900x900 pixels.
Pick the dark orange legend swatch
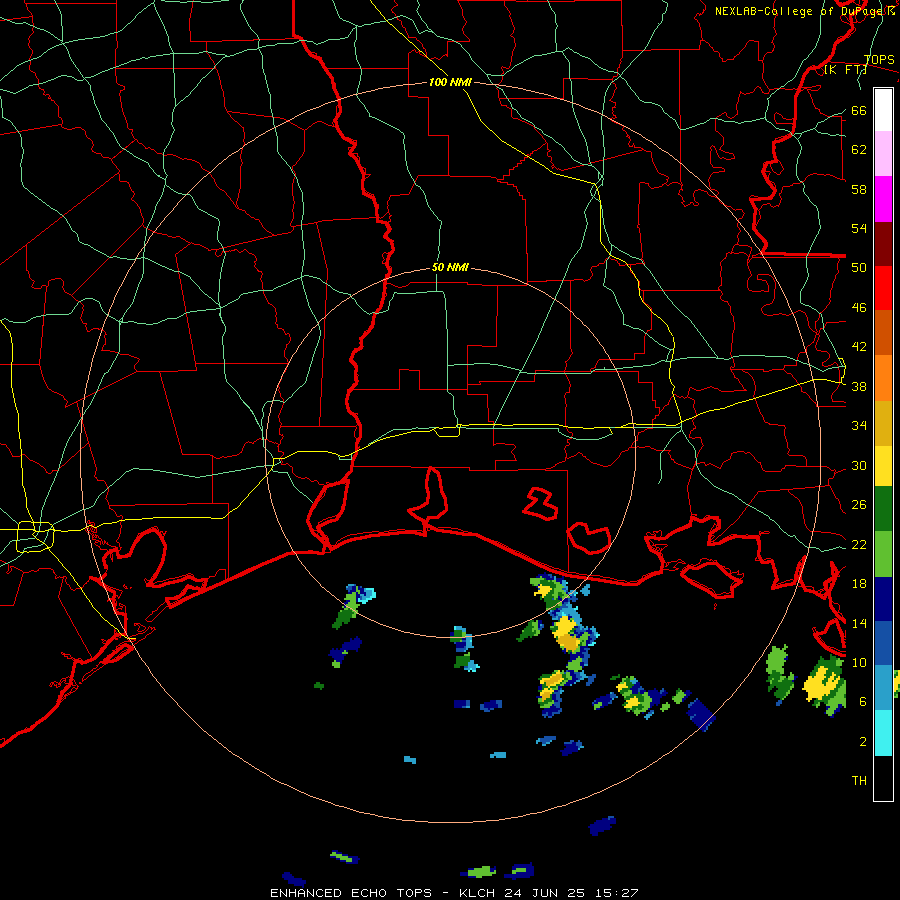coord(883,333)
